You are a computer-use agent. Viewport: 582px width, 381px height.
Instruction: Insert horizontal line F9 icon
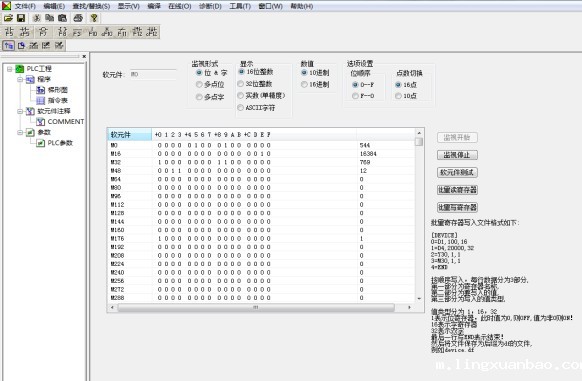click(x=77, y=32)
